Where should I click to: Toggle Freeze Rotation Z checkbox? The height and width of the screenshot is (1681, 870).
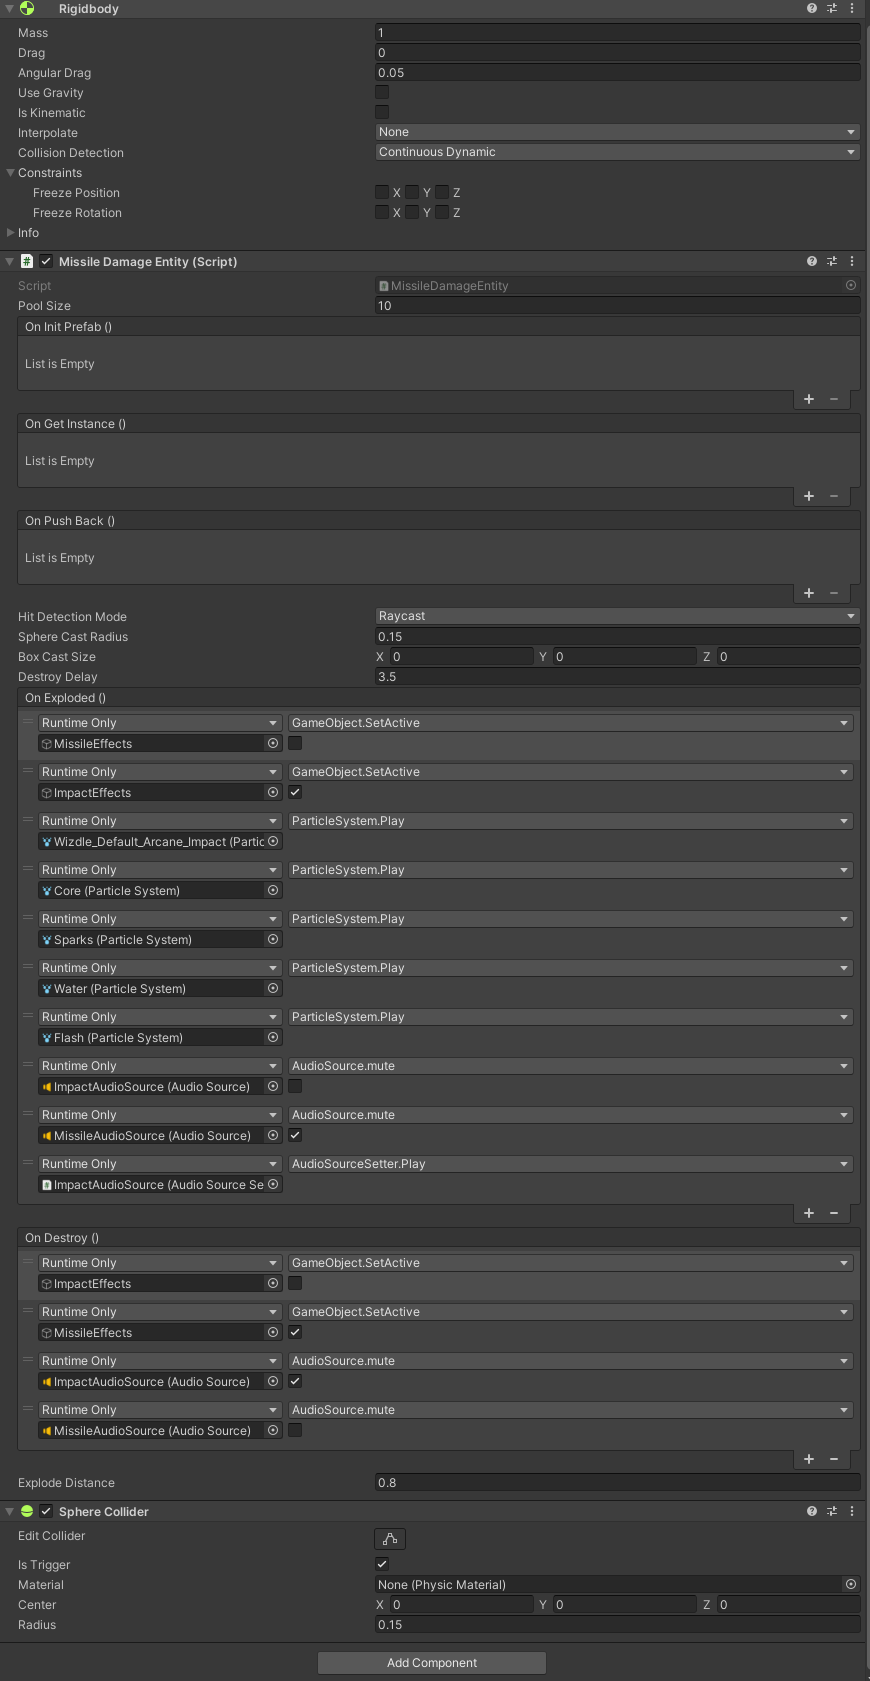442,212
